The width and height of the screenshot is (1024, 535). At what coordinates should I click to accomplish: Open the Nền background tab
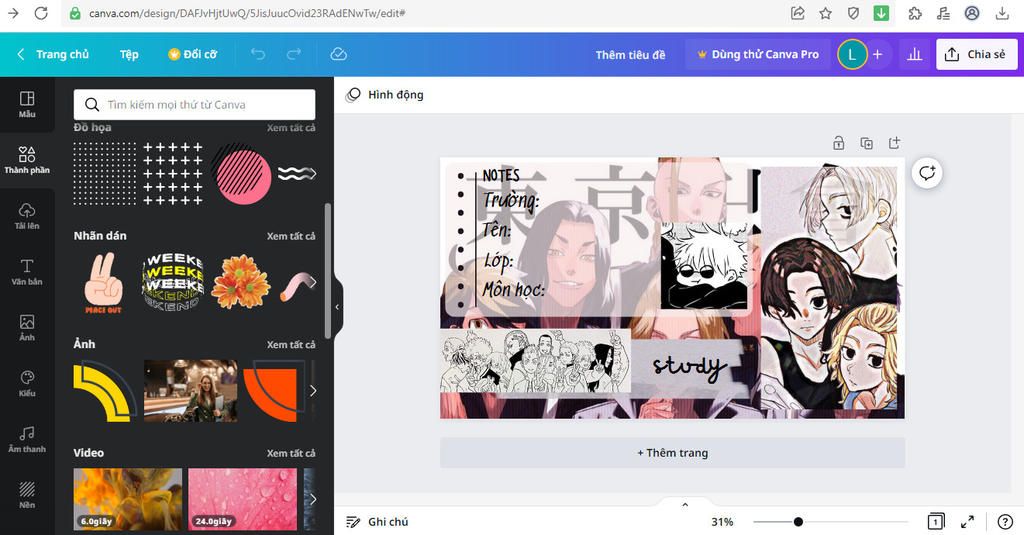click(x=27, y=494)
